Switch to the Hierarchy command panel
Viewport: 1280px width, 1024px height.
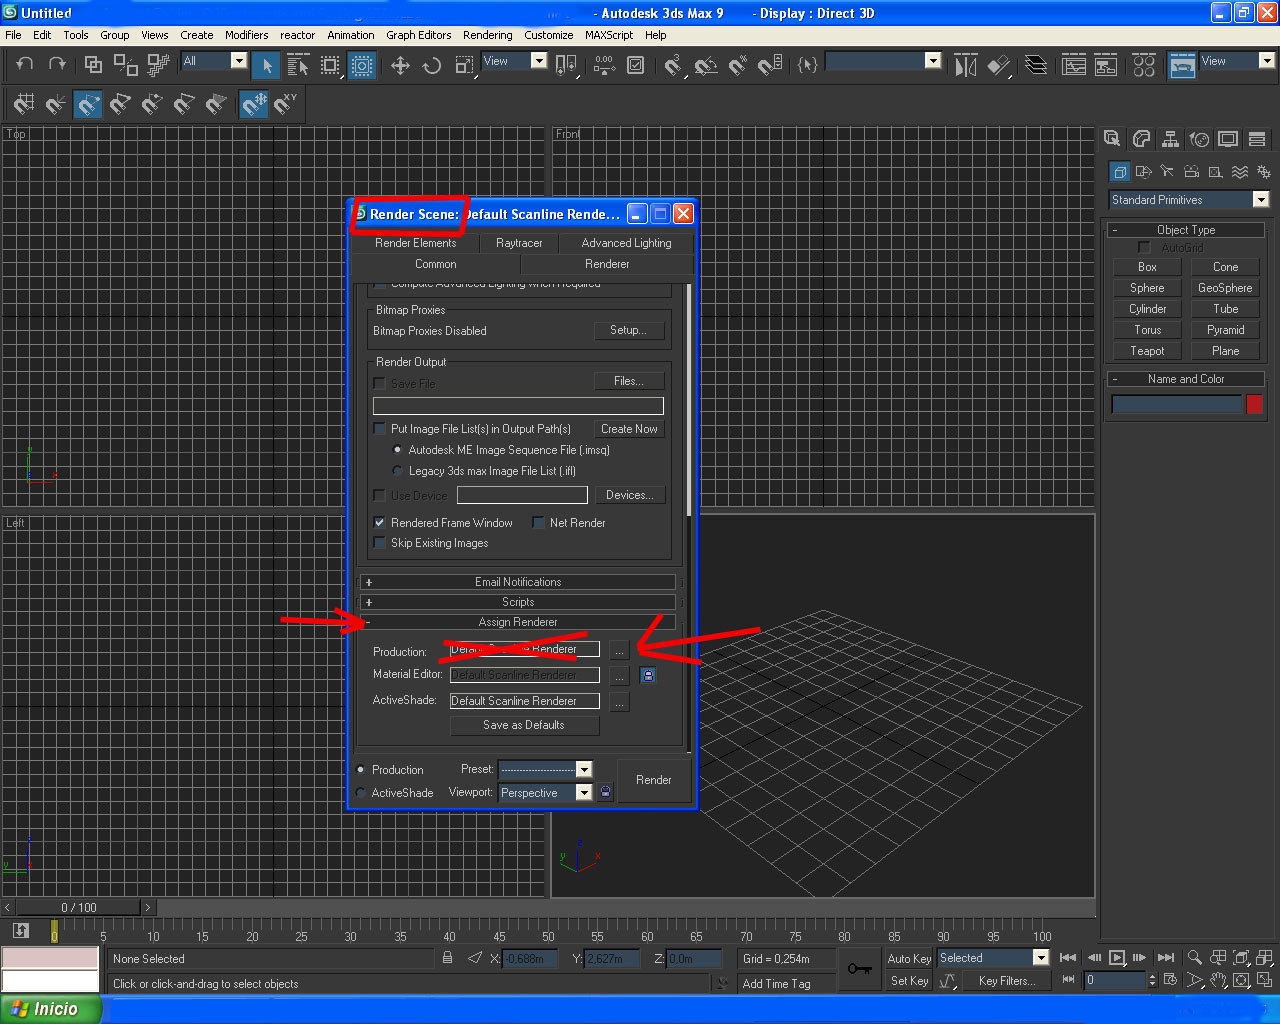click(x=1170, y=139)
